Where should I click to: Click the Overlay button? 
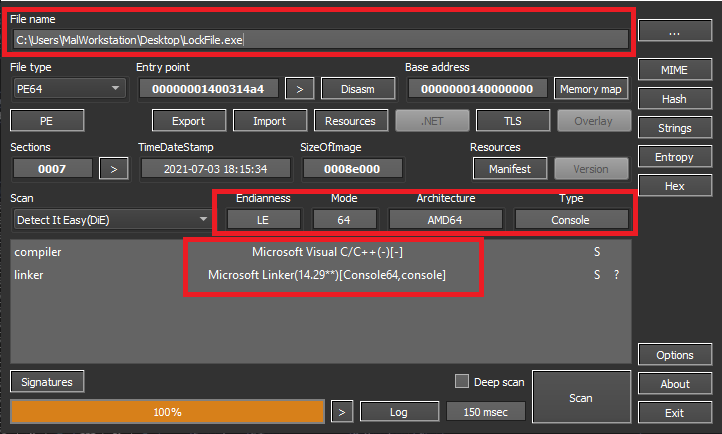594,121
